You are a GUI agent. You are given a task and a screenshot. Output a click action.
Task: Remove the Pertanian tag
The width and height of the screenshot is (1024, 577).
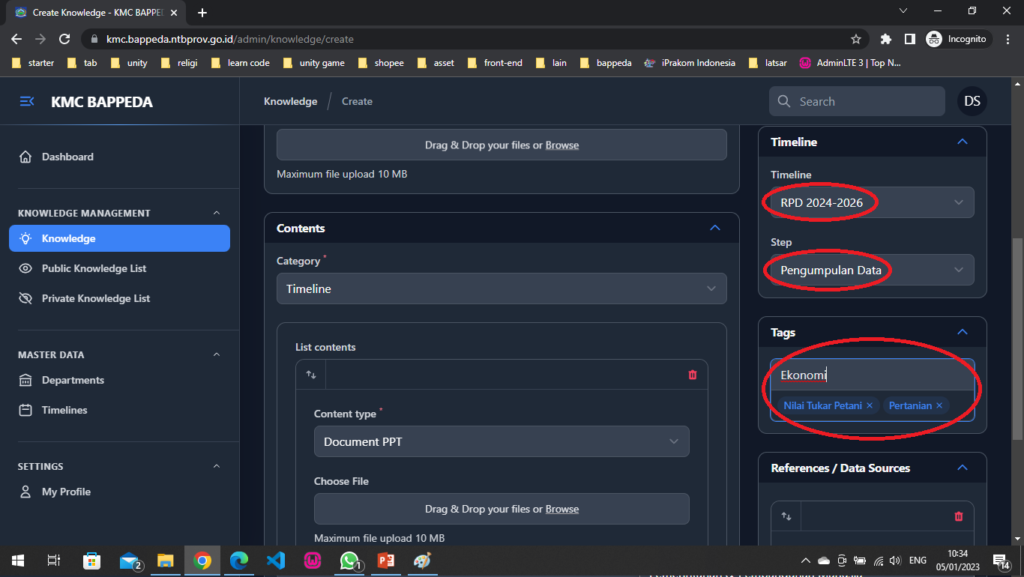tap(939, 406)
